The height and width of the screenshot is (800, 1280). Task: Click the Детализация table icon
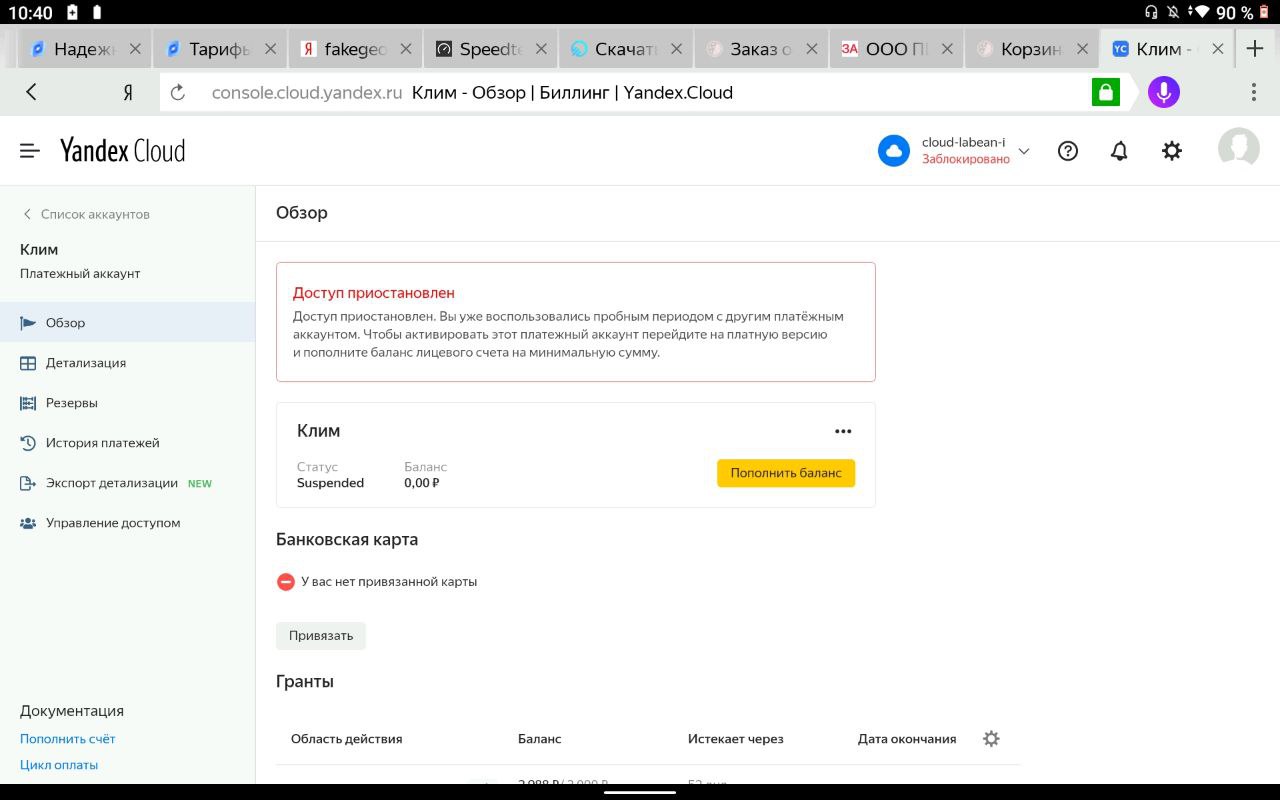(x=28, y=363)
